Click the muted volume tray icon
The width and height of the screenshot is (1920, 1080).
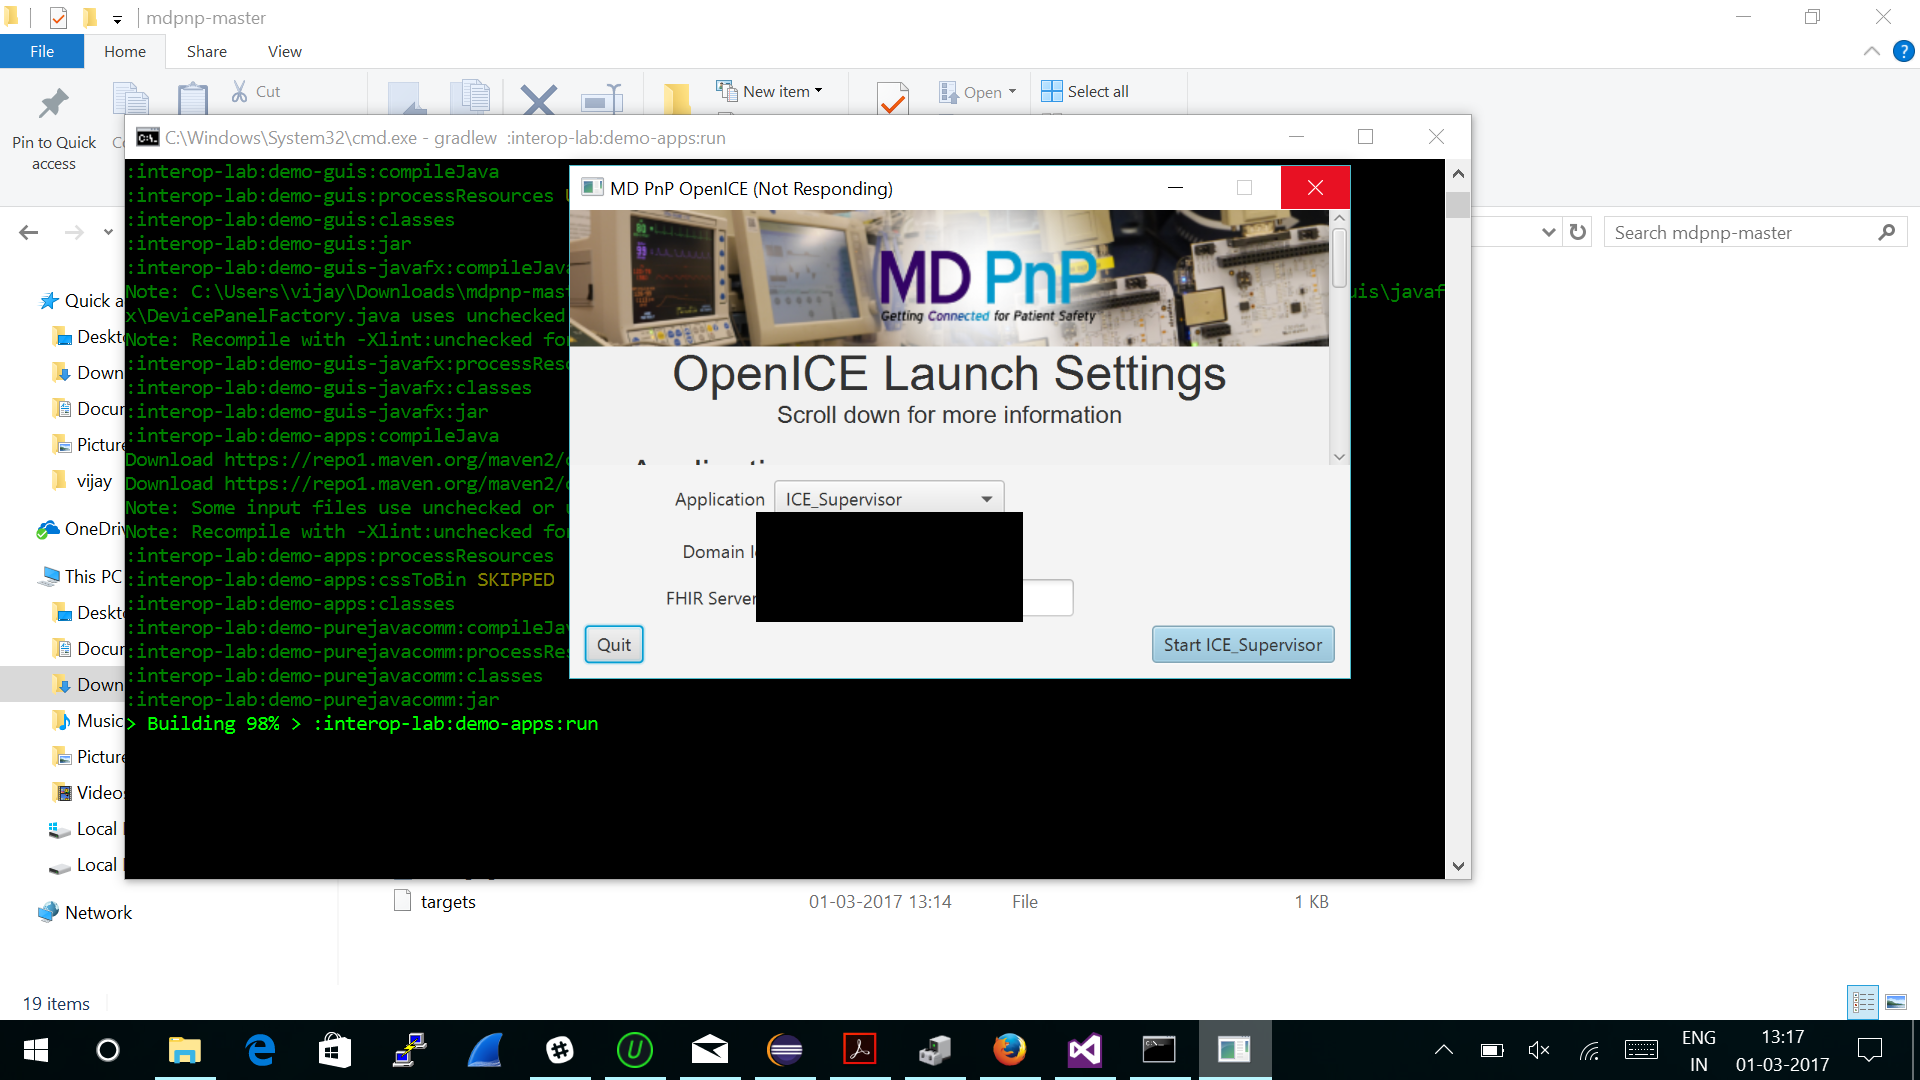(1540, 1050)
